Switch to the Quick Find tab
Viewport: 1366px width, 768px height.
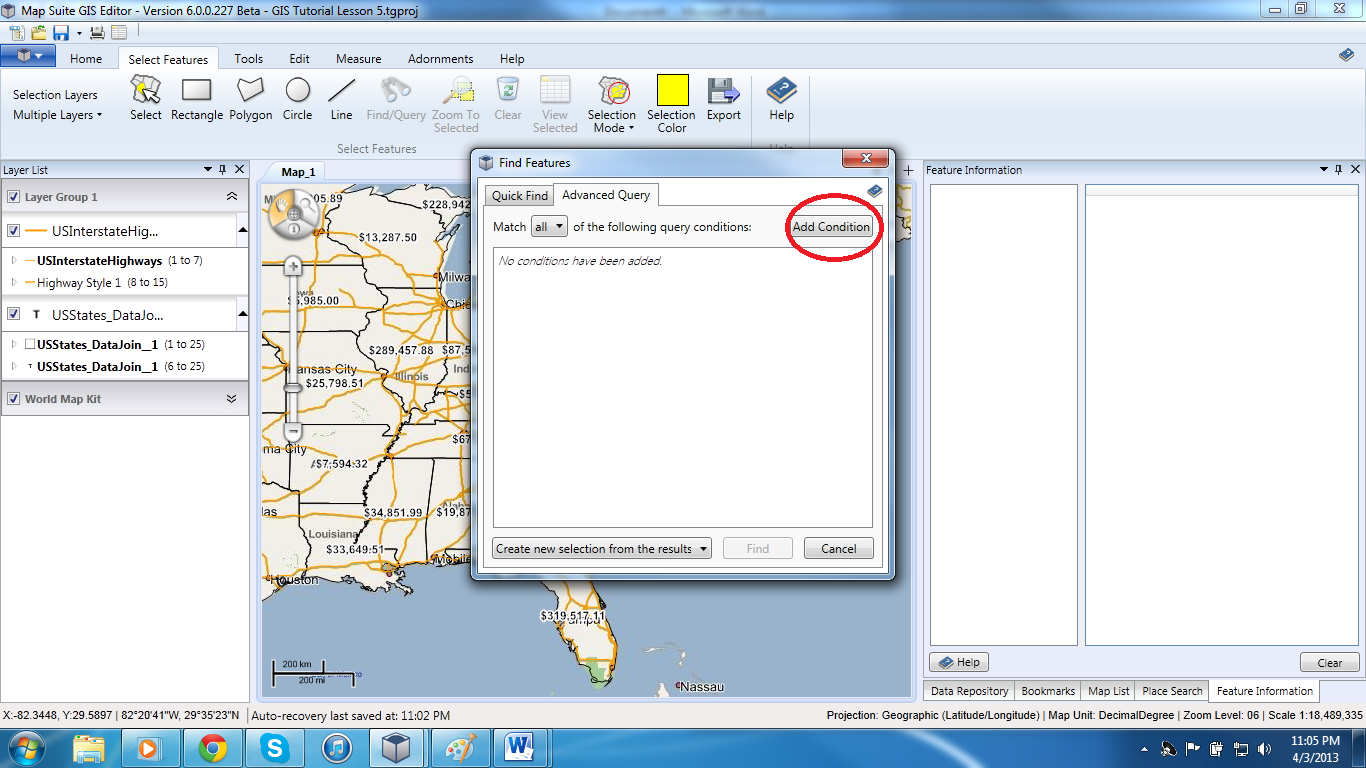click(x=519, y=196)
